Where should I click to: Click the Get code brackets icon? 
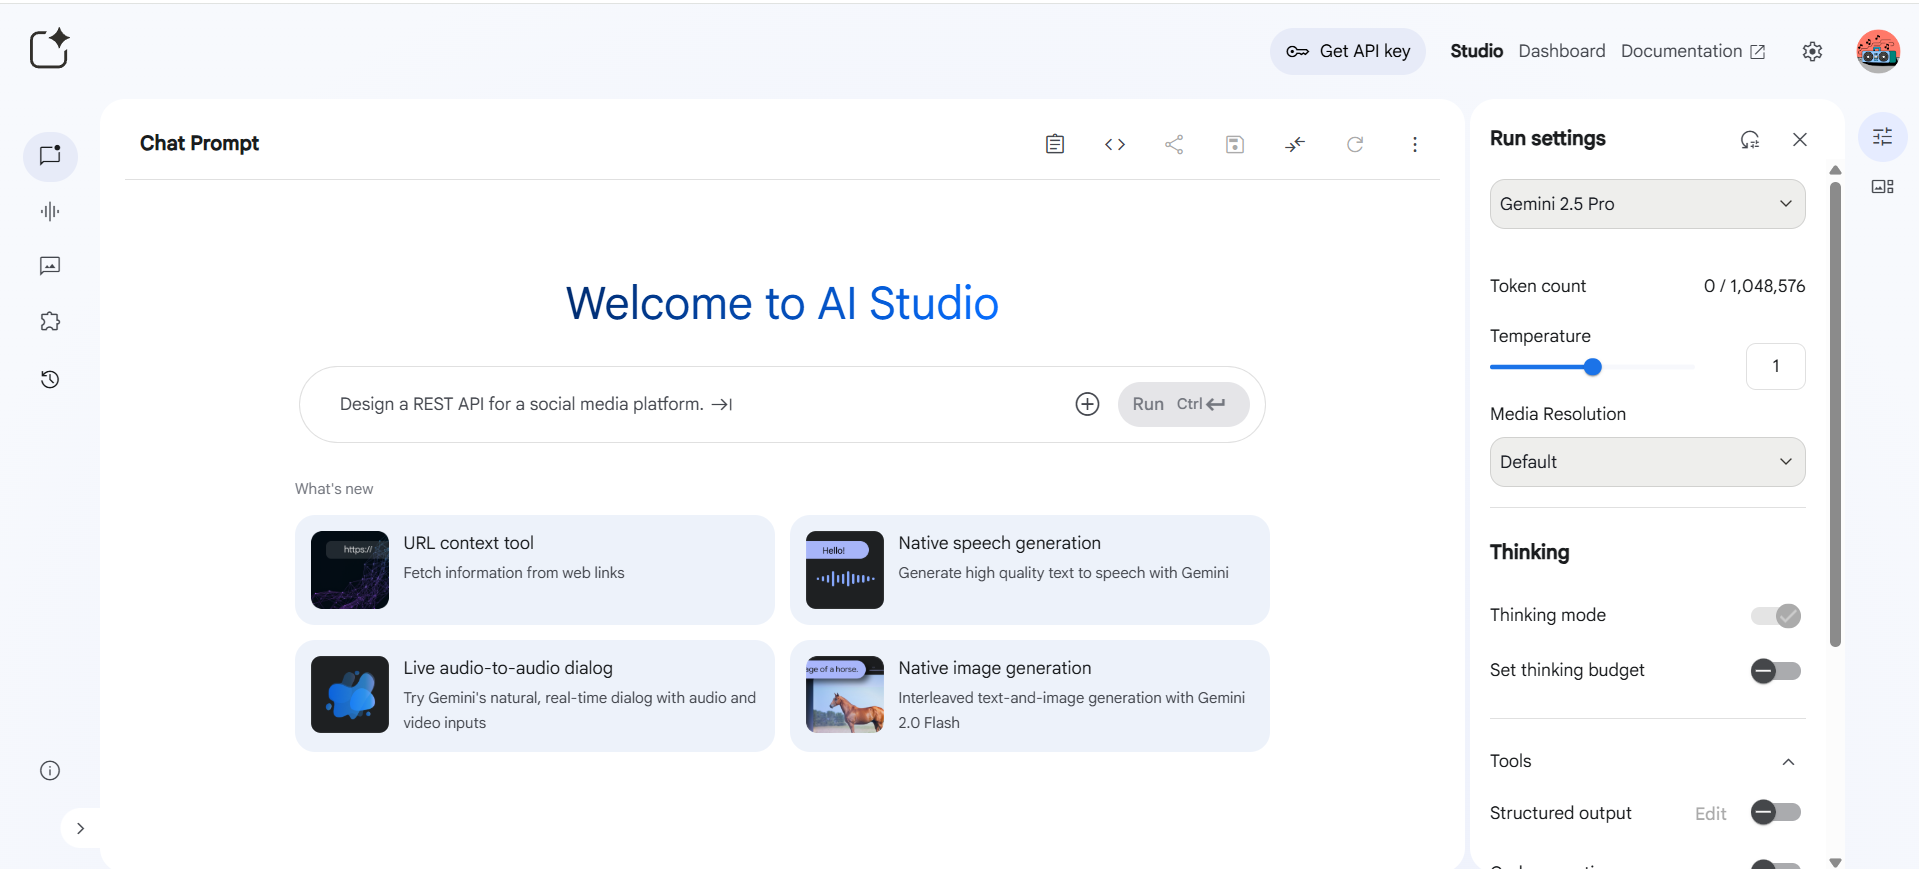point(1115,145)
